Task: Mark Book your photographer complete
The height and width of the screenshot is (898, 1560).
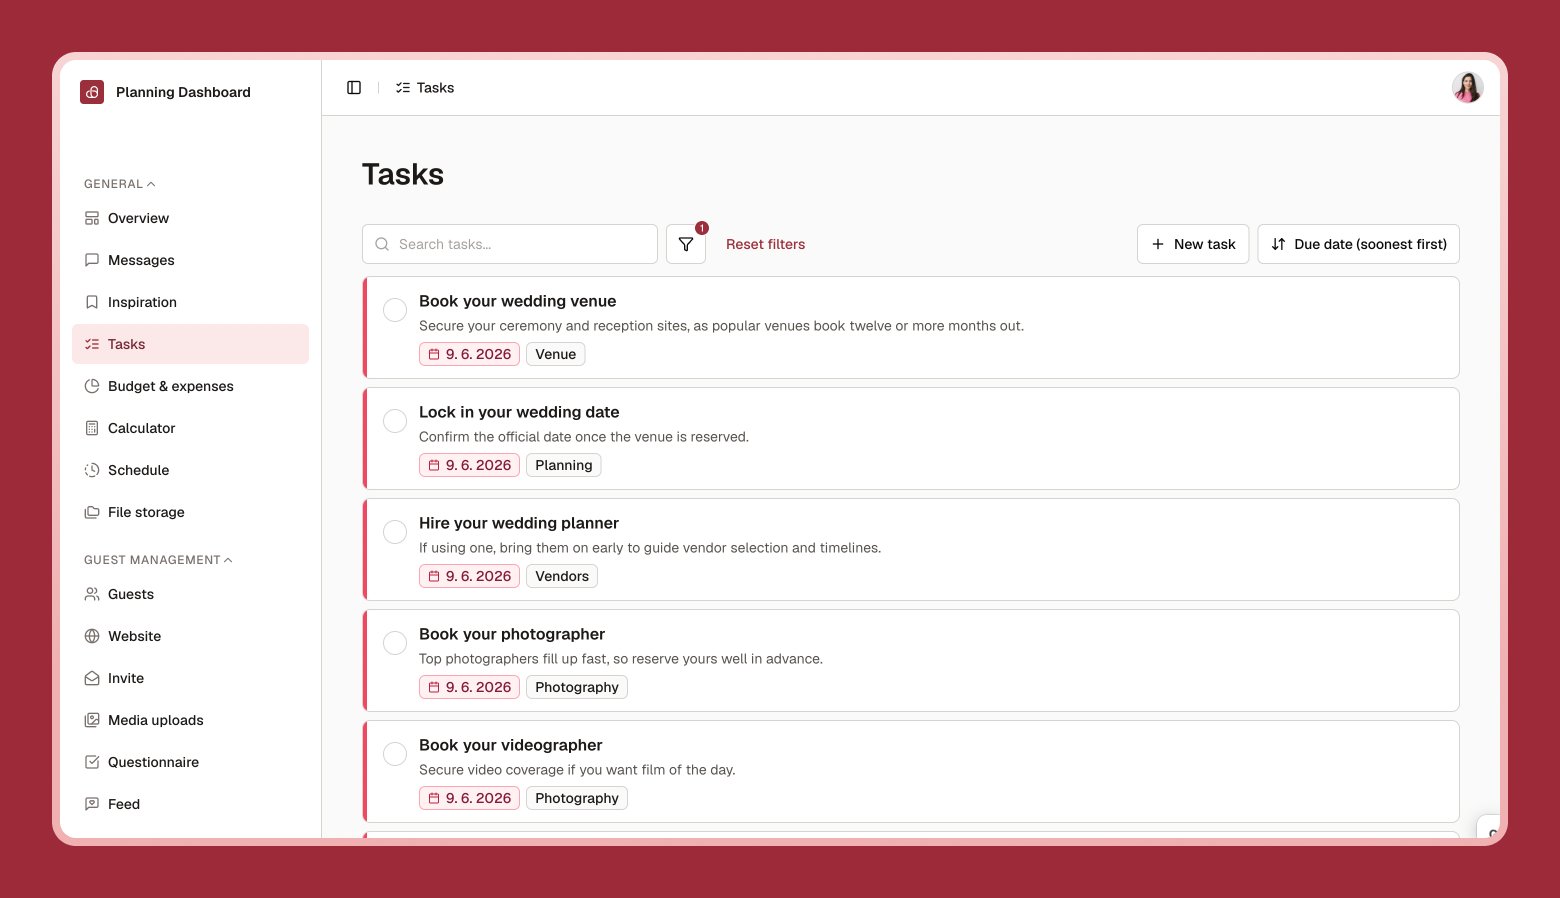Action: pyautogui.click(x=395, y=643)
